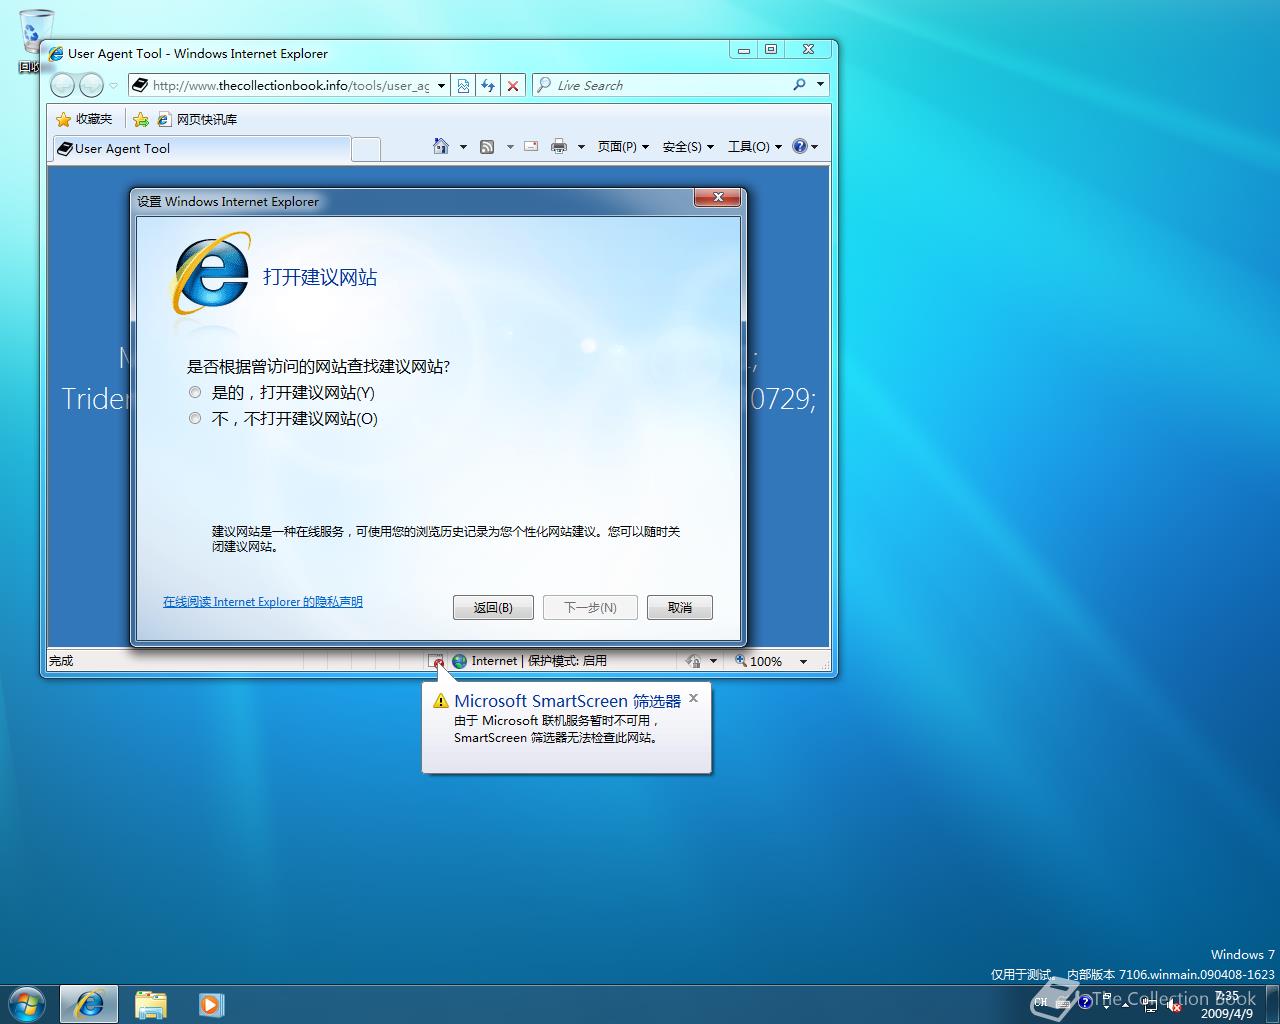Click the CH language indicator
The height and width of the screenshot is (1024, 1280).
coord(1041,1002)
